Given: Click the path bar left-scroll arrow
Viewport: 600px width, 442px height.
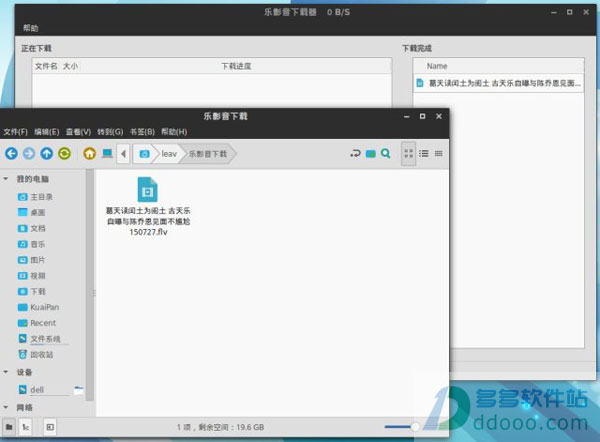Looking at the screenshot, I should point(123,154).
